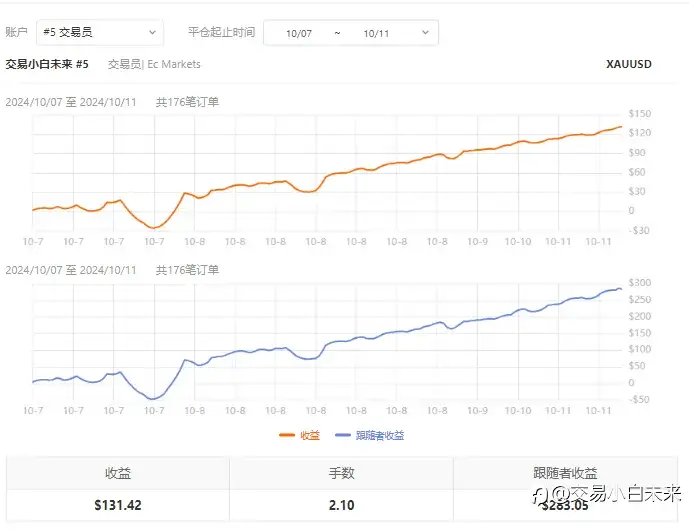Viewport: 689px width, 530px height.
Task: Toggle the orange 收益 legend item
Action: pos(299,435)
